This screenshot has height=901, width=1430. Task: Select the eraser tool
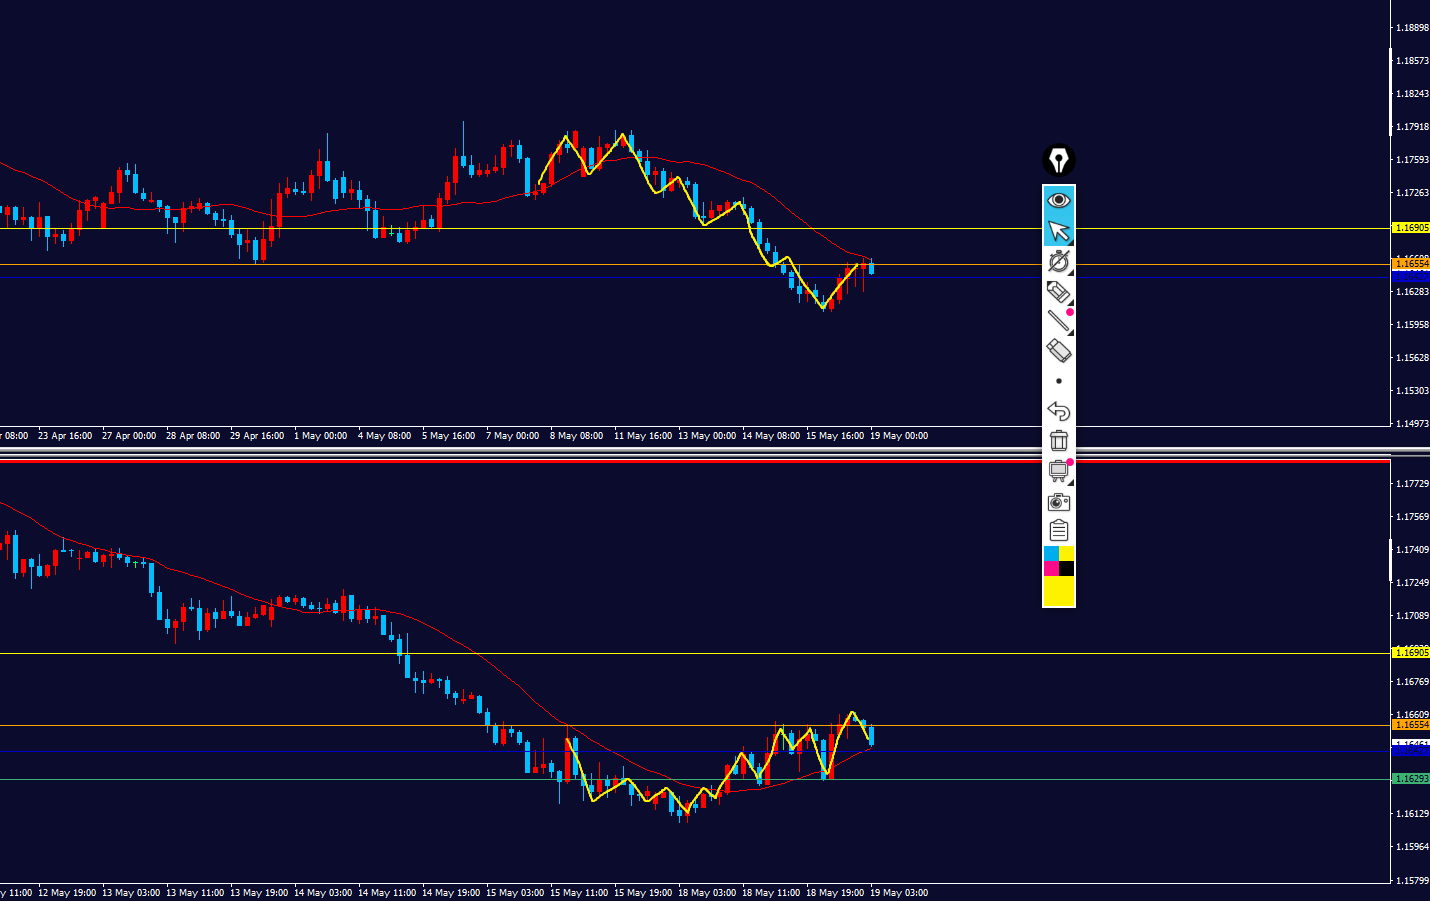click(1058, 351)
